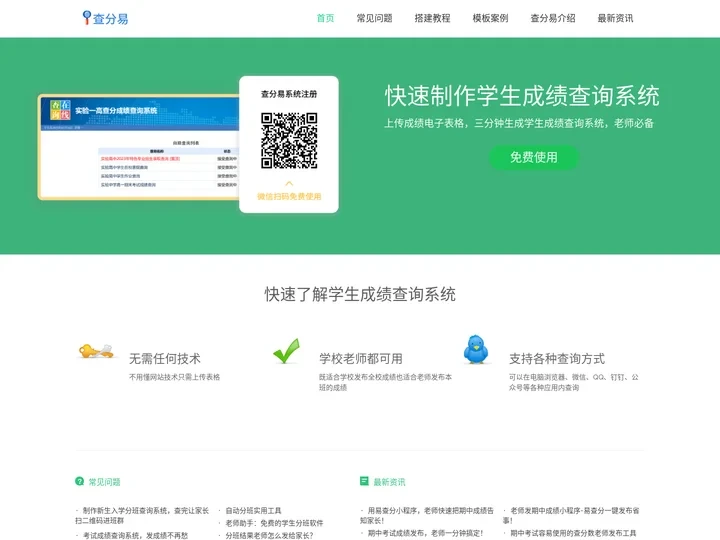Click the news icon beside 最新资讯
720x540 pixels.
click(x=364, y=481)
